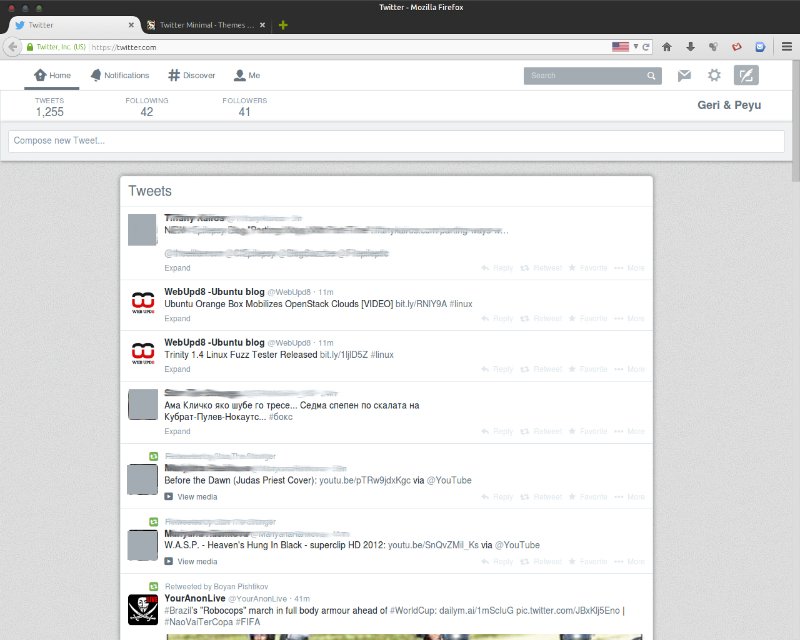This screenshot has height=640, width=800.
Task: Click the WebUpd8 avatar on Orange Box tweet
Action: (143, 303)
